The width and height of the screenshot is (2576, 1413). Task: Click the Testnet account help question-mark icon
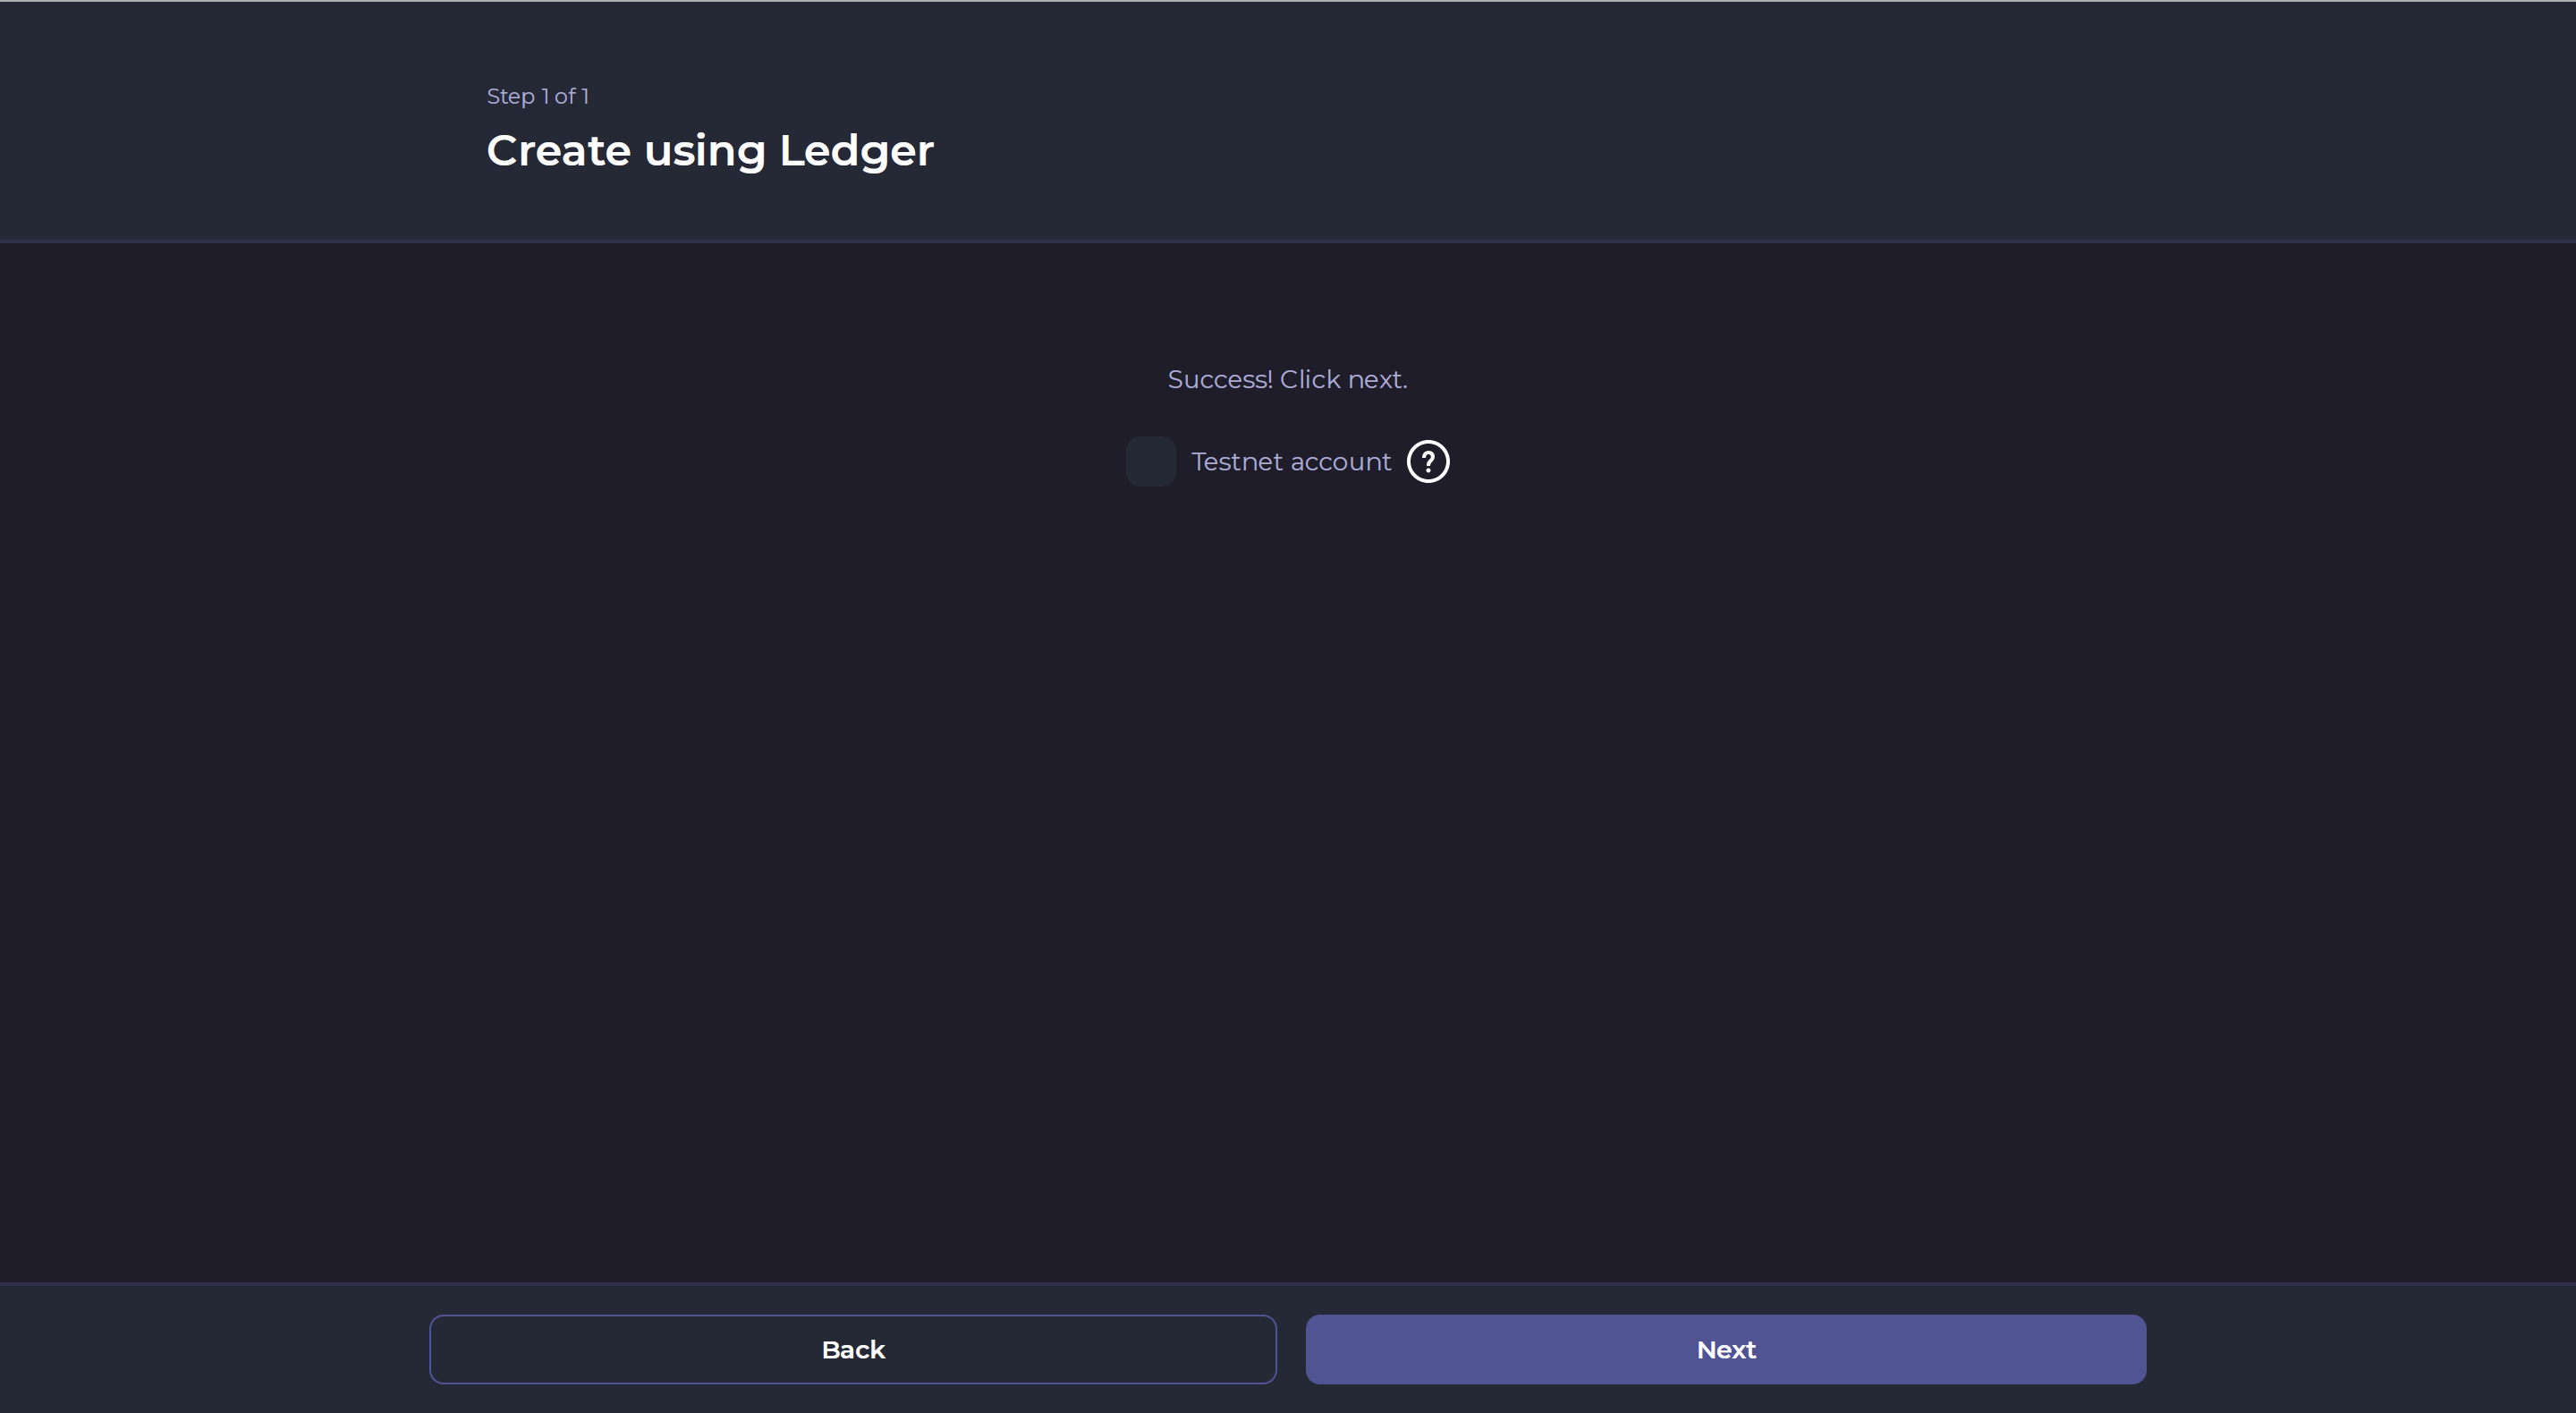(x=1427, y=462)
